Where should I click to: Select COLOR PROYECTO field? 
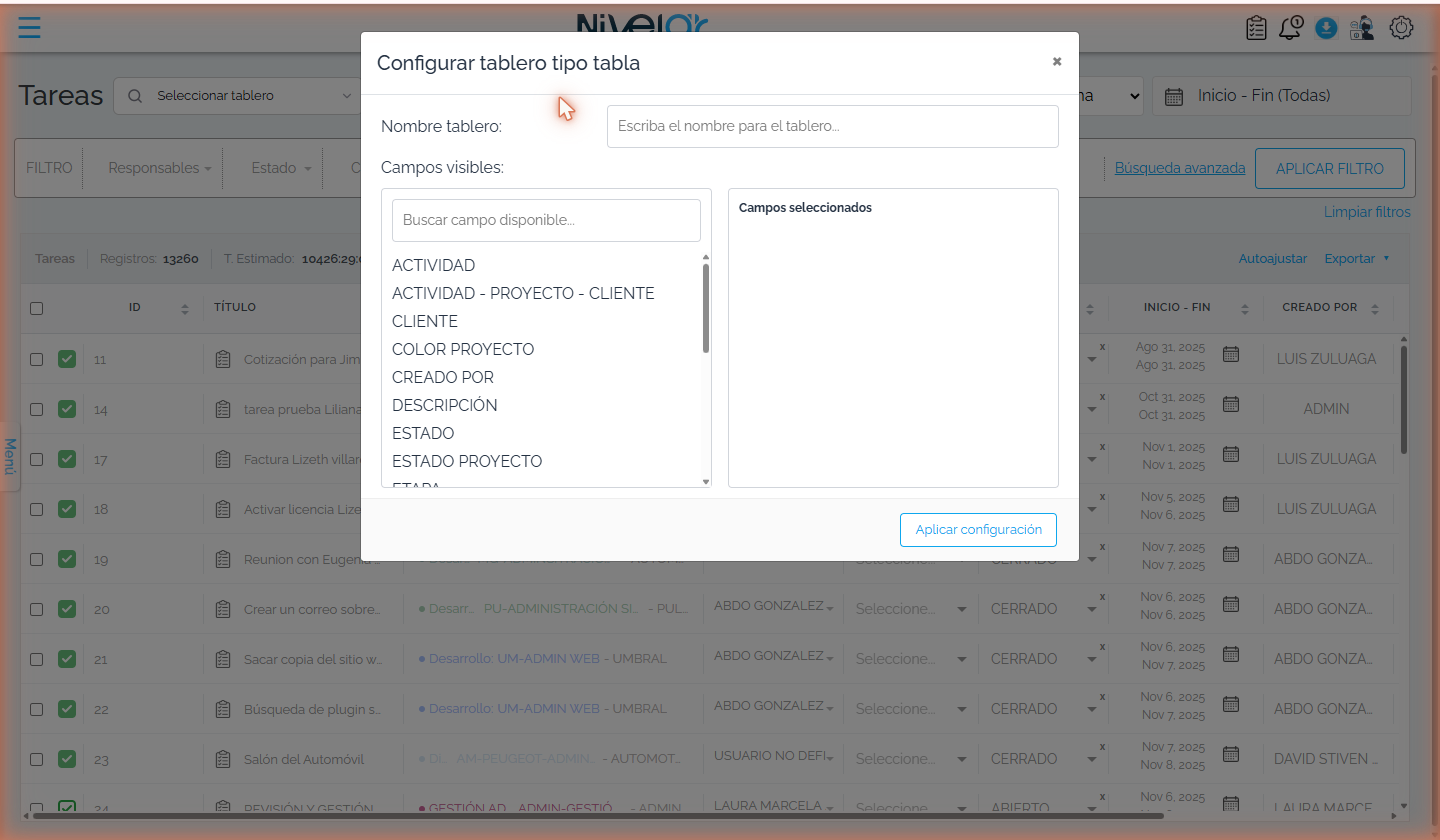pos(463,349)
